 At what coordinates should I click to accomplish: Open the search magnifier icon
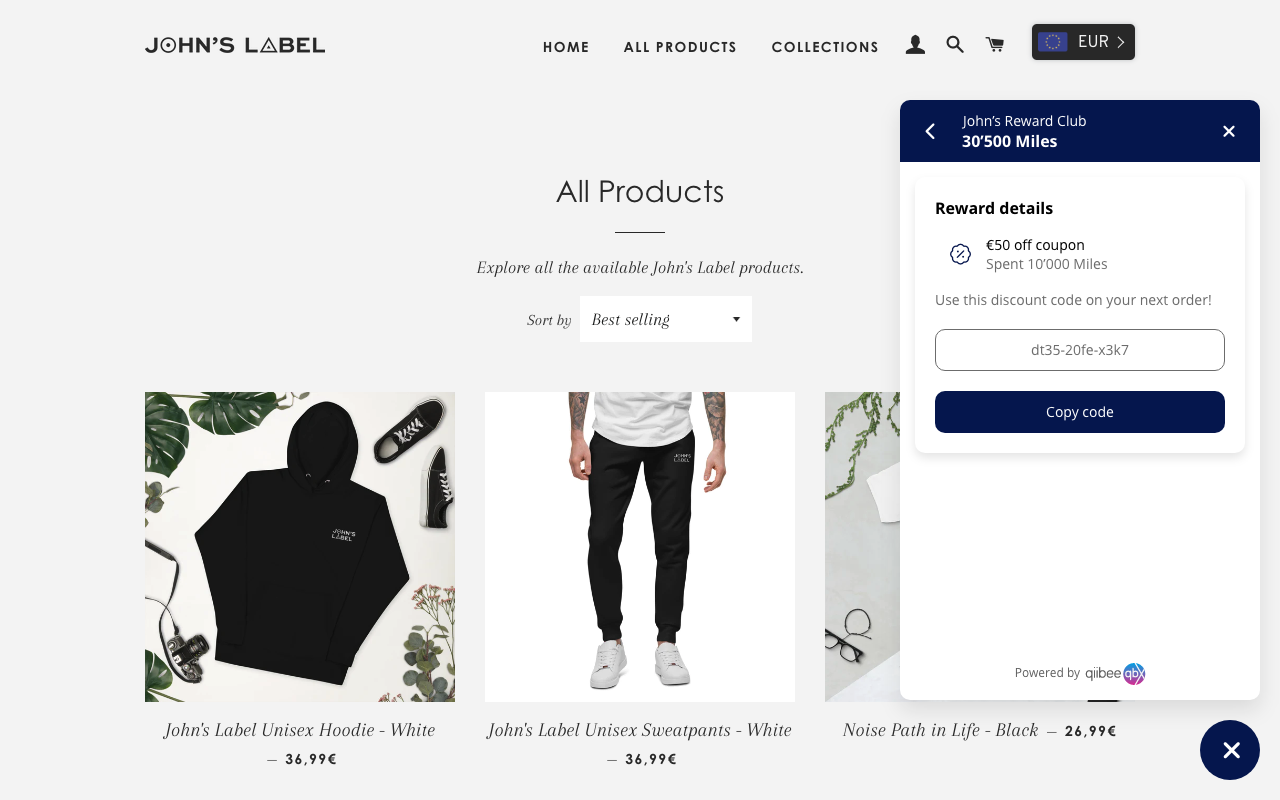pyautogui.click(x=955, y=45)
